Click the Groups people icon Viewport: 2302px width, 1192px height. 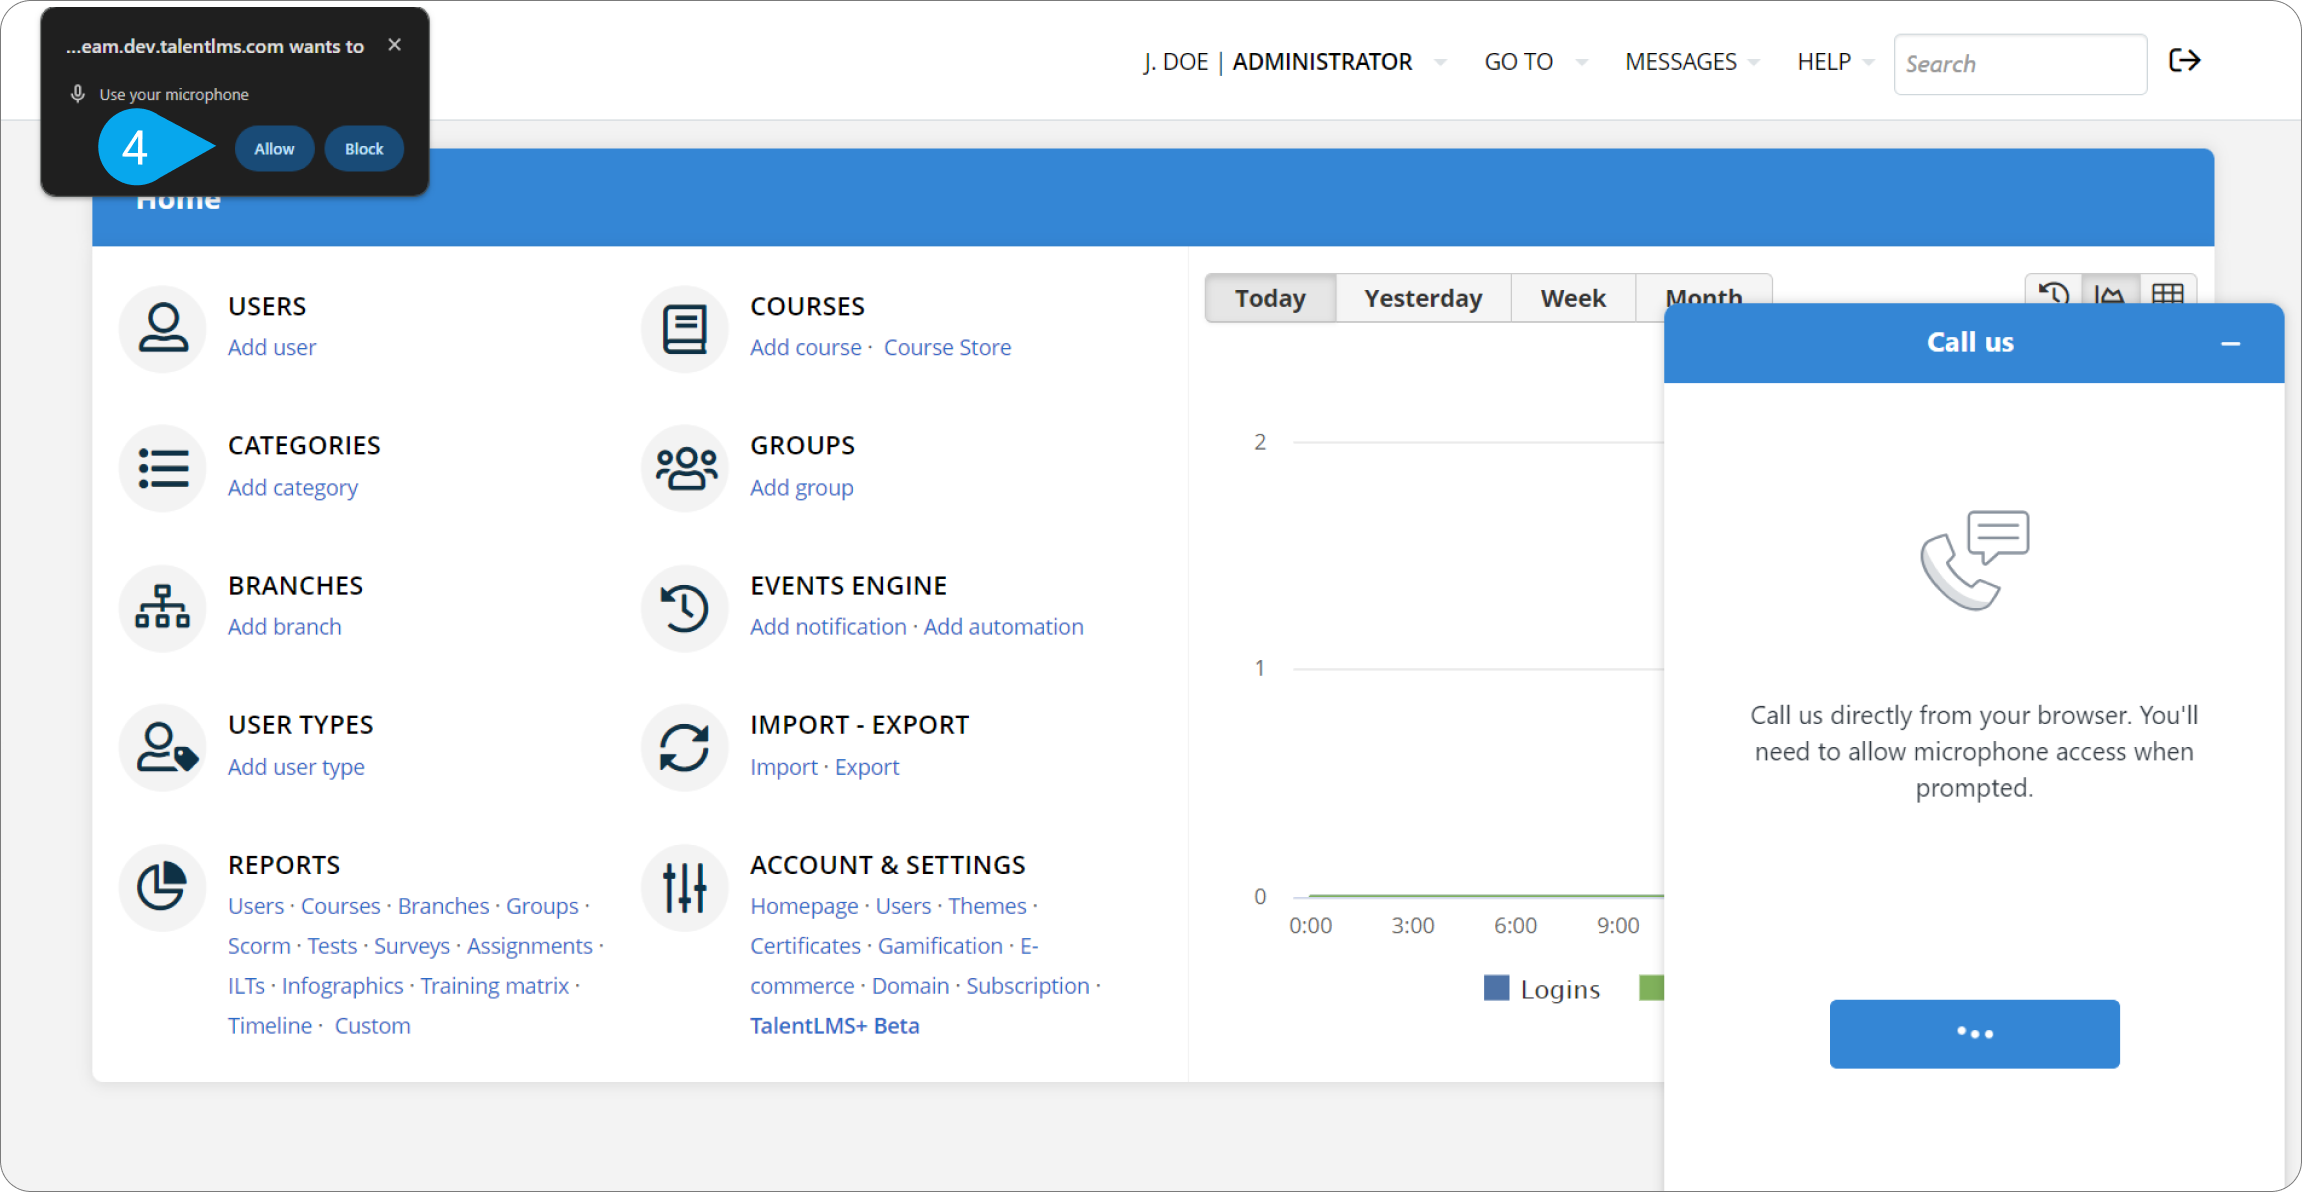684,468
